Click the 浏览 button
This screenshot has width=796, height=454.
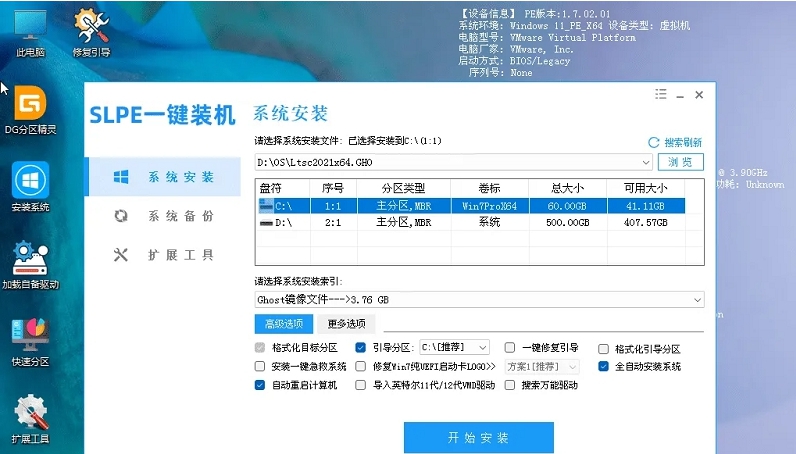[x=681, y=162]
